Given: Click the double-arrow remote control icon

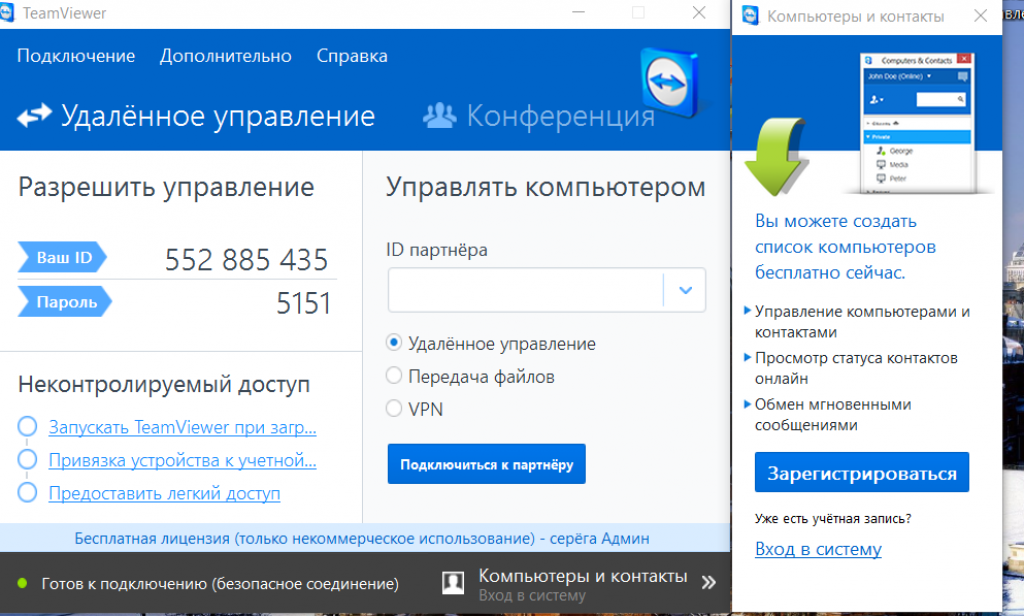Looking at the screenshot, I should pyautogui.click(x=34, y=116).
